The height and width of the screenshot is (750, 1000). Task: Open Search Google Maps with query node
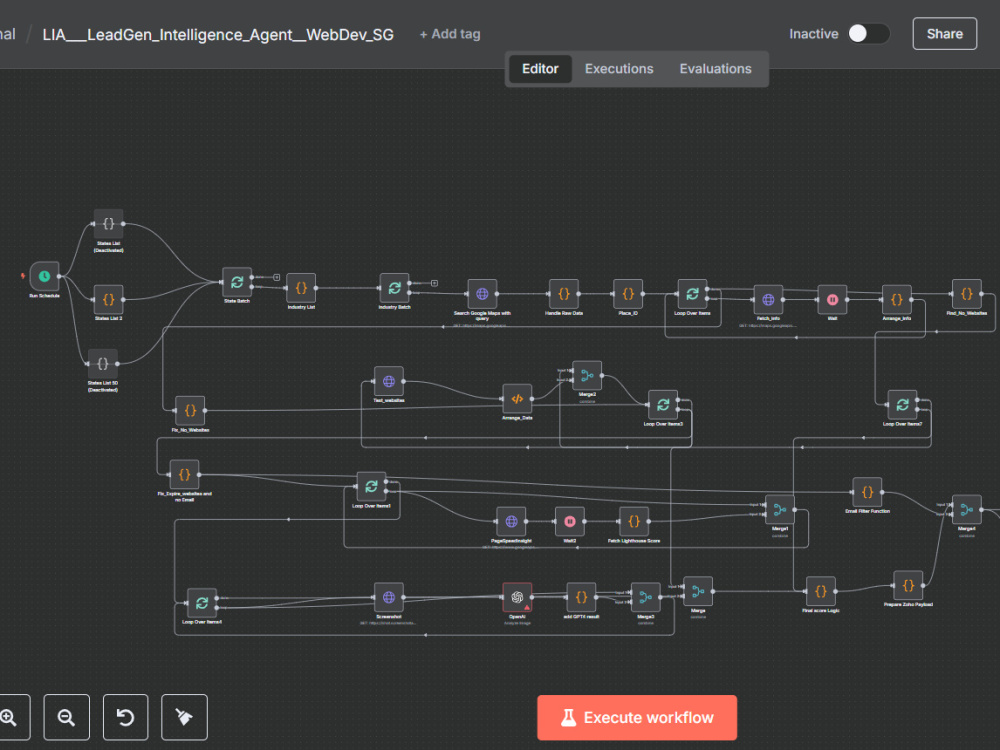pos(482,294)
